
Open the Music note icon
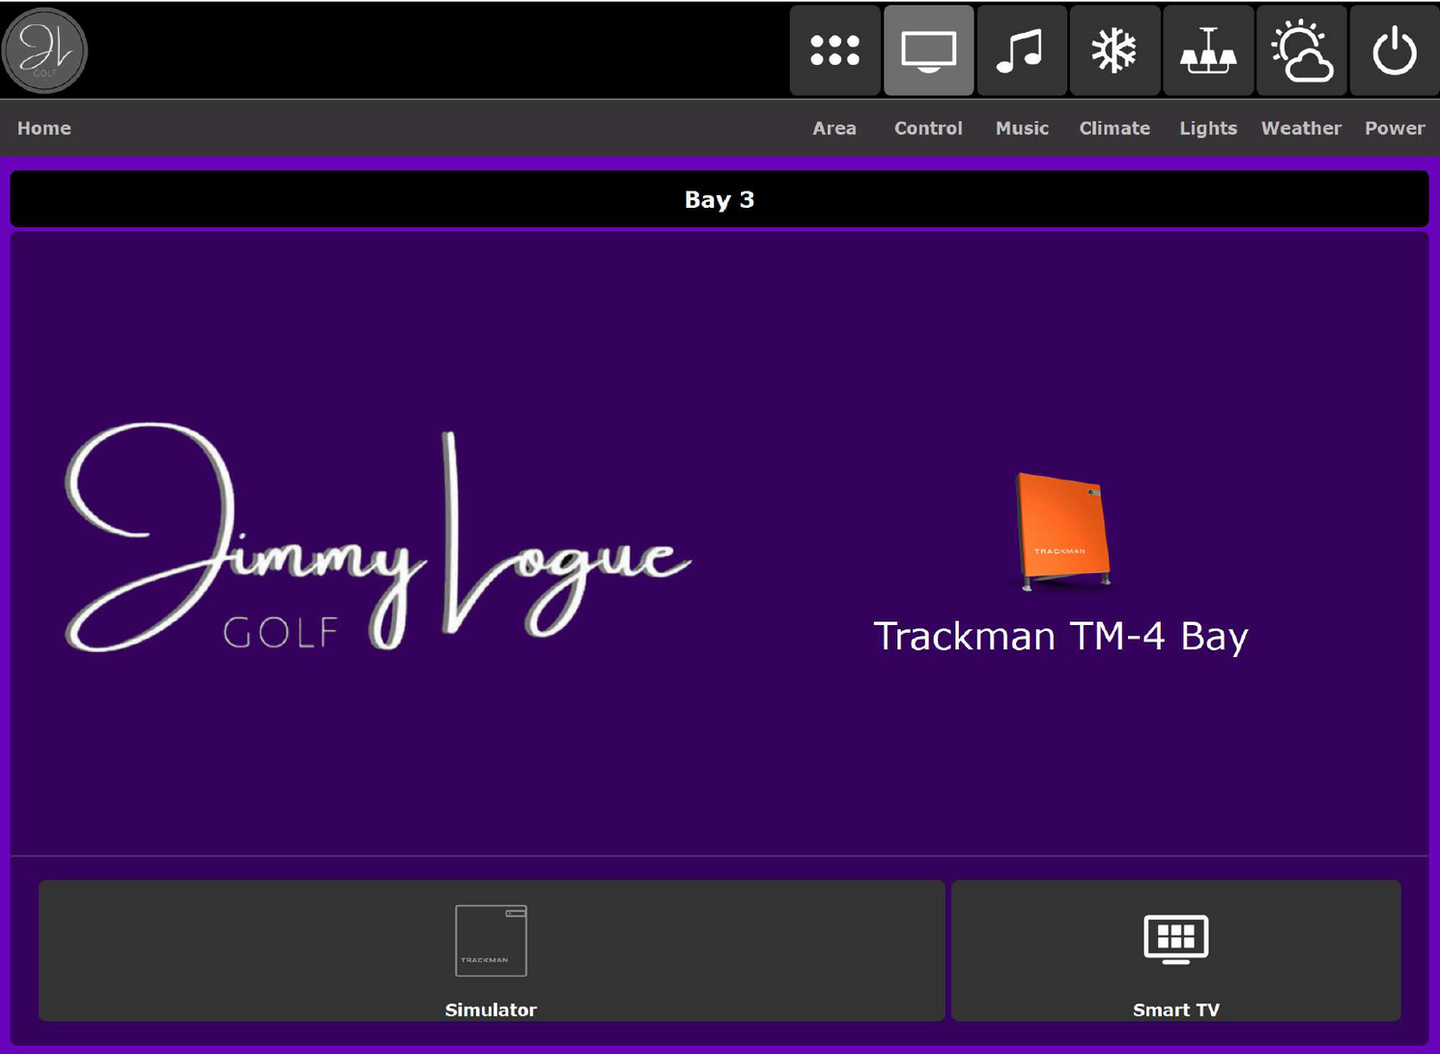click(x=1021, y=50)
